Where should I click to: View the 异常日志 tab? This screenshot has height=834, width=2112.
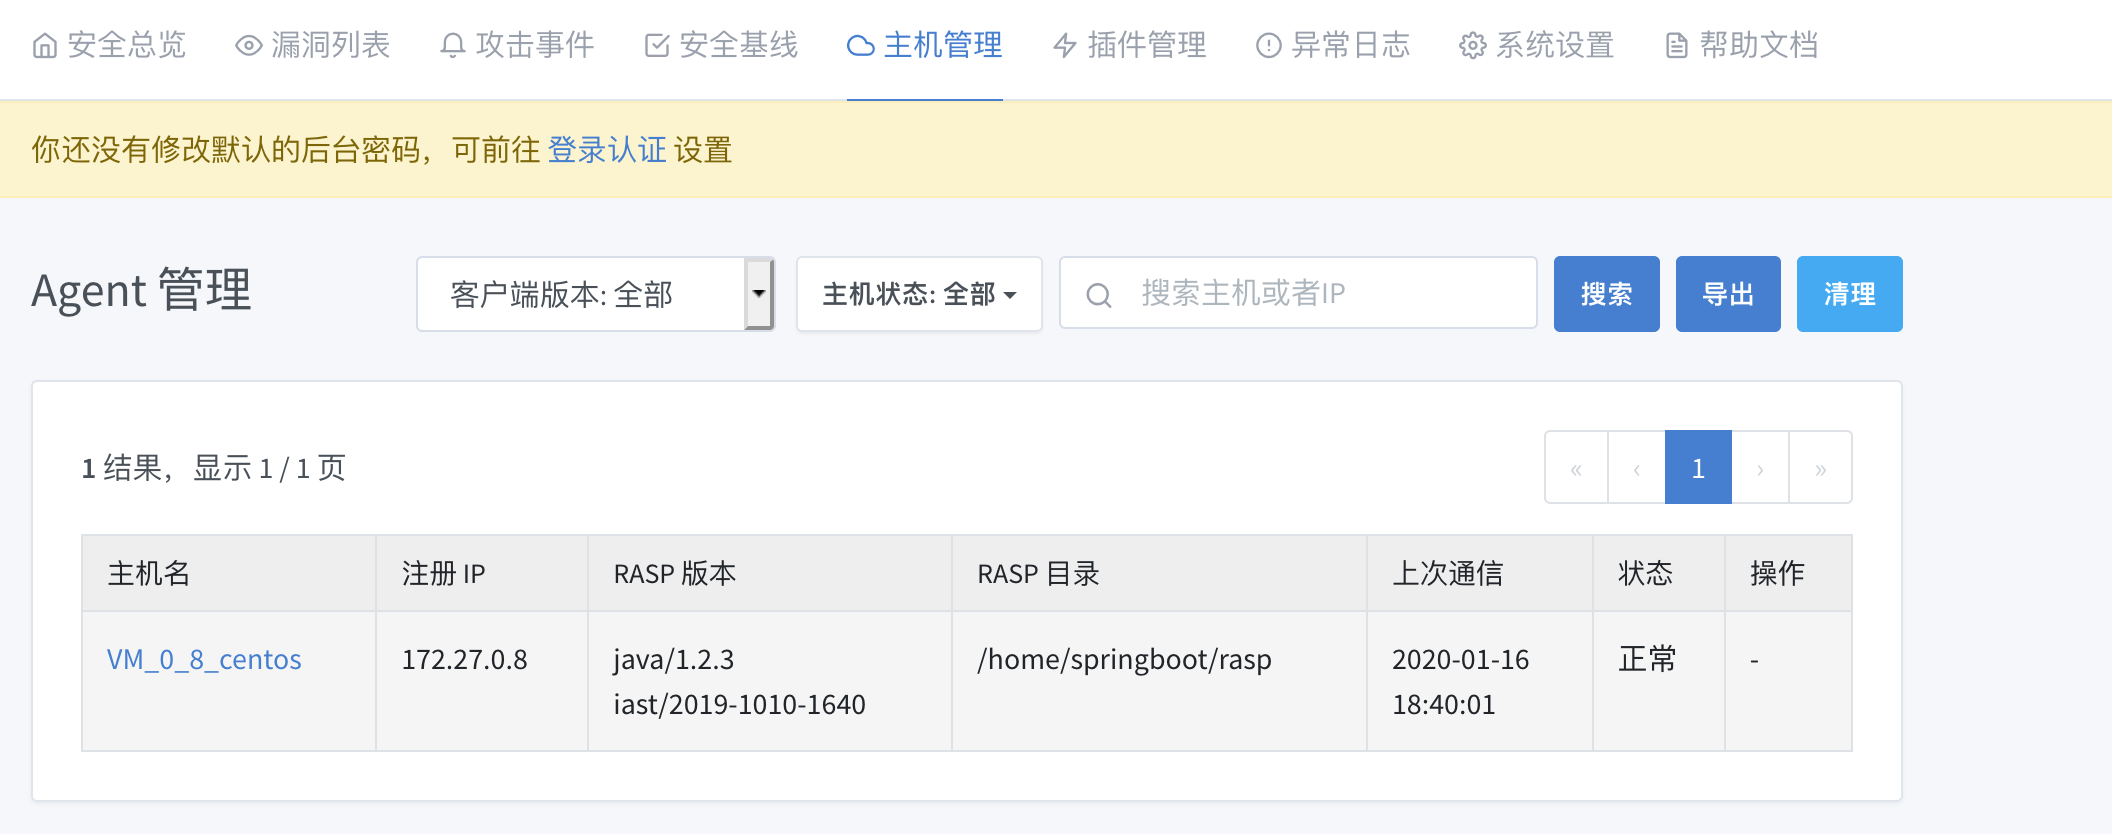1333,45
